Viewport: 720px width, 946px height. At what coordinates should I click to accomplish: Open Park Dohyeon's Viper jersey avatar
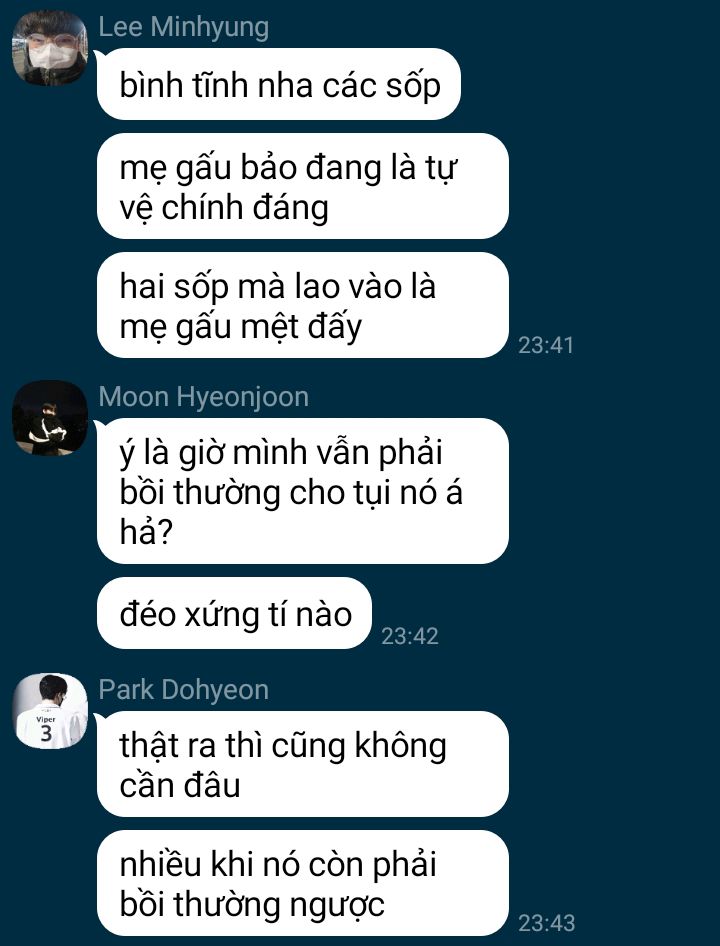click(x=50, y=711)
